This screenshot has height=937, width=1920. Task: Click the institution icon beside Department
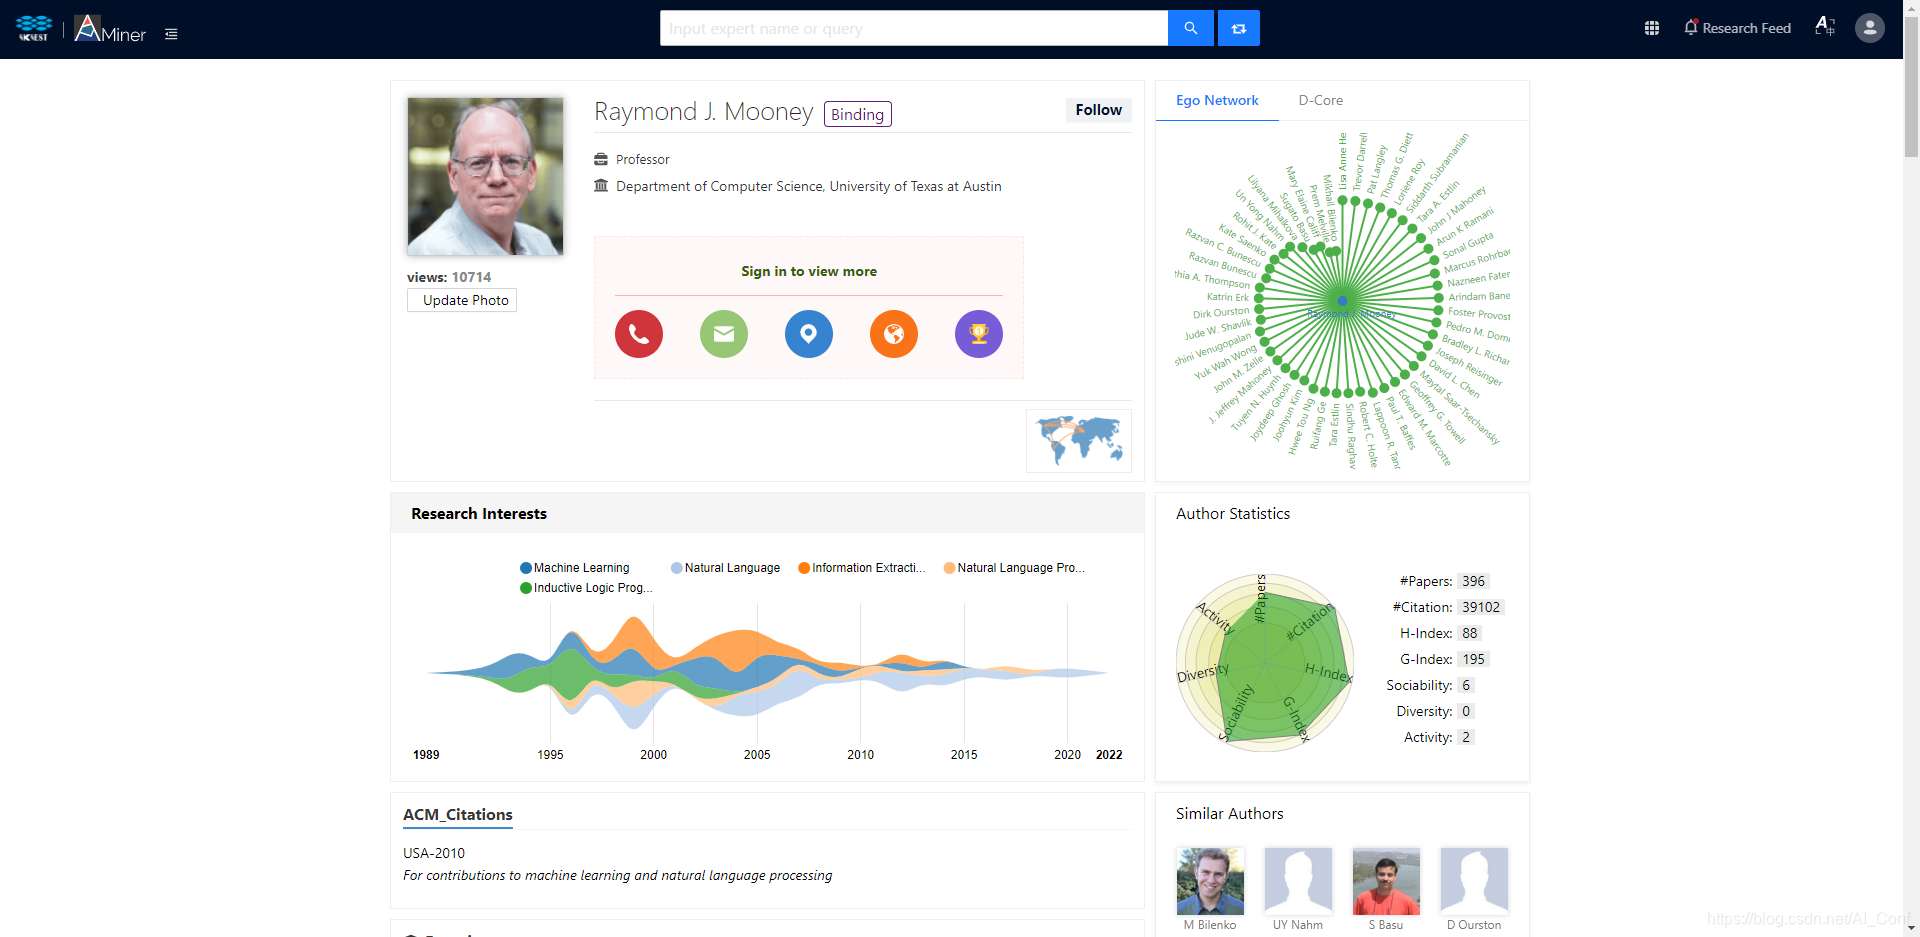[x=601, y=186]
